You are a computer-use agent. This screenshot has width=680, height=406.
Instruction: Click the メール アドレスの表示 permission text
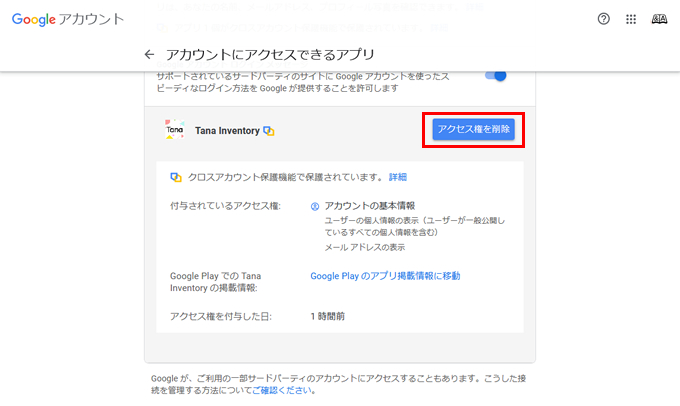click(365, 247)
